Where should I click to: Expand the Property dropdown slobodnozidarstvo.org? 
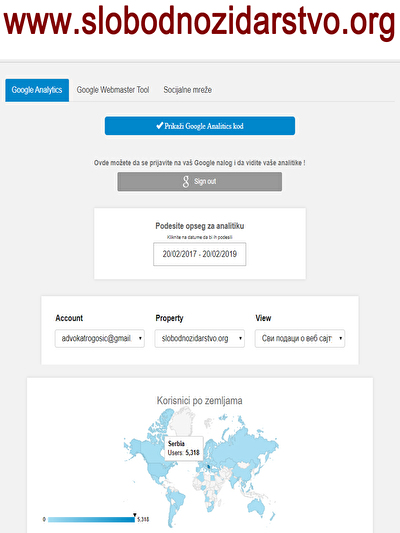click(x=199, y=338)
